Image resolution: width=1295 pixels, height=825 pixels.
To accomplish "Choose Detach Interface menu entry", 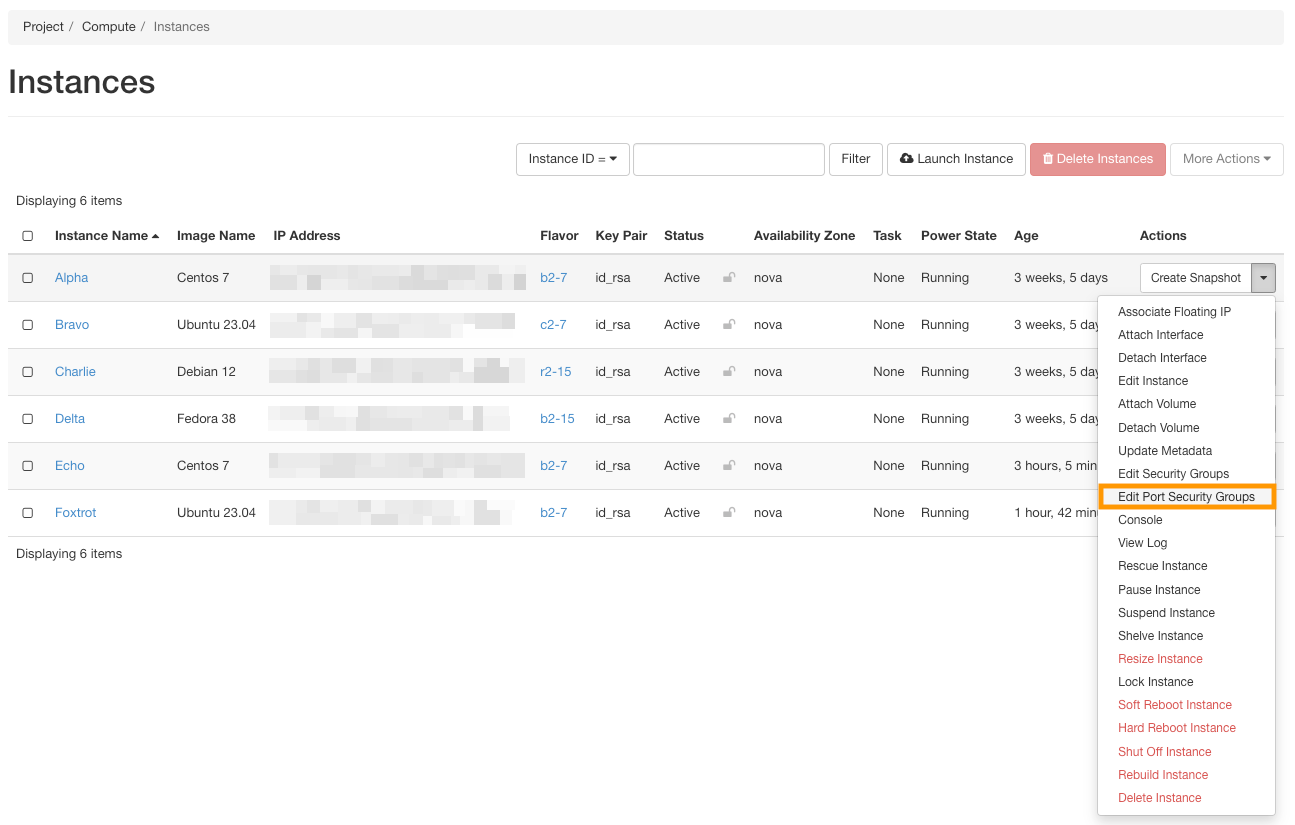I will [x=1162, y=358].
